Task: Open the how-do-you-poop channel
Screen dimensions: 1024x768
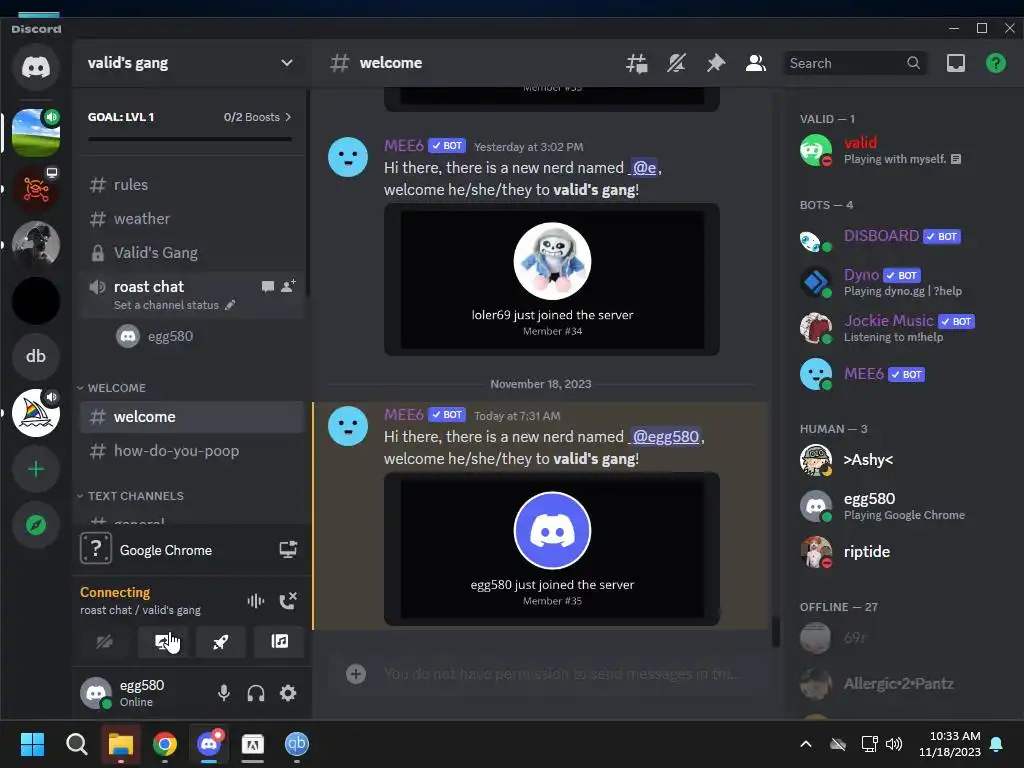Action: [x=193, y=451]
